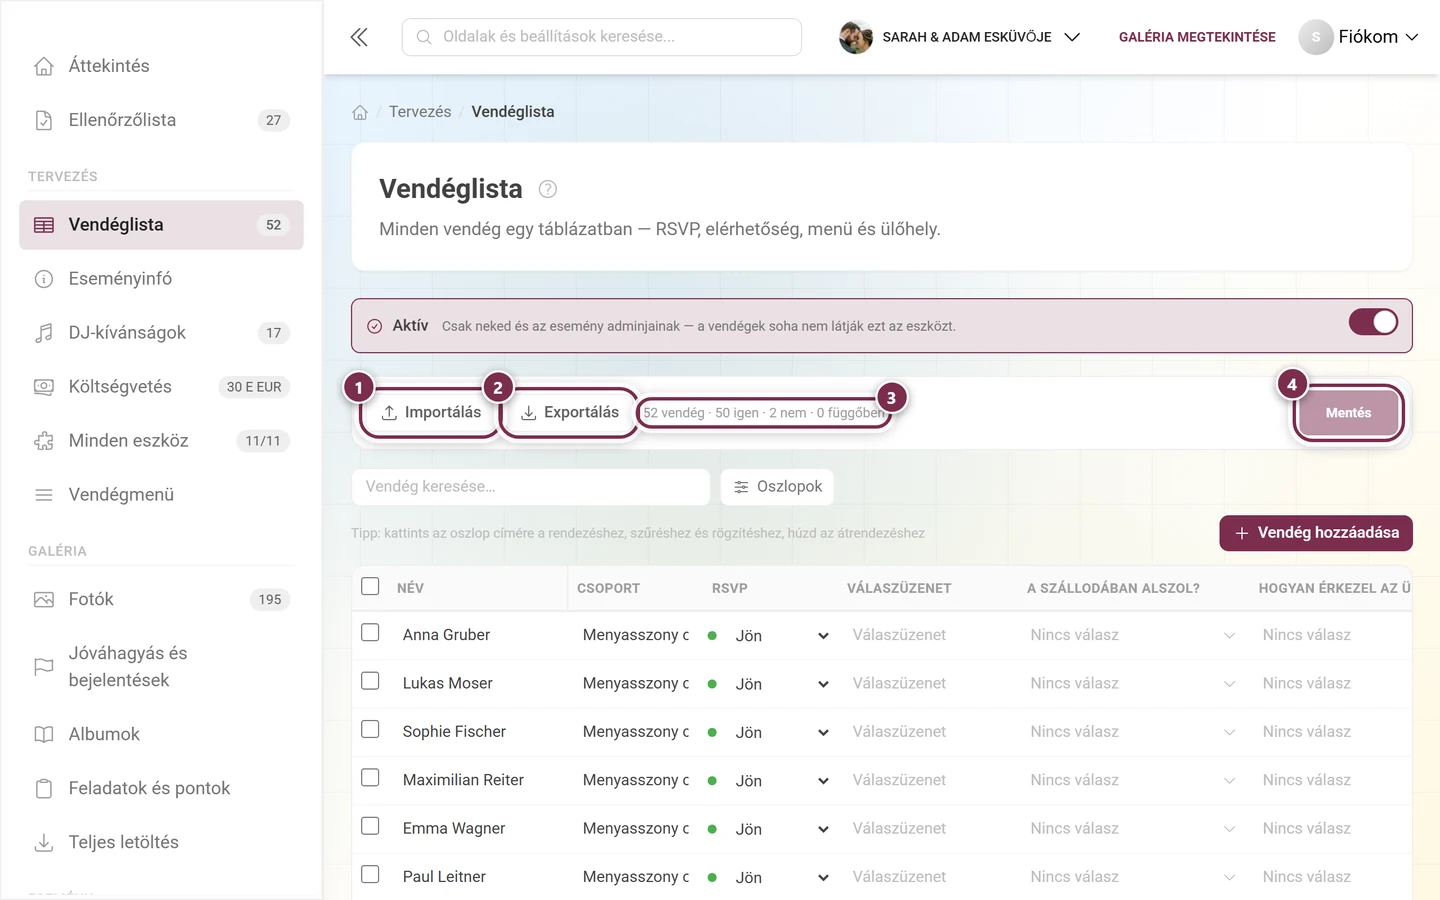This screenshot has width=1440, height=900.
Task: Tick the checkbox for Maximilian Reiter
Action: click(x=370, y=778)
